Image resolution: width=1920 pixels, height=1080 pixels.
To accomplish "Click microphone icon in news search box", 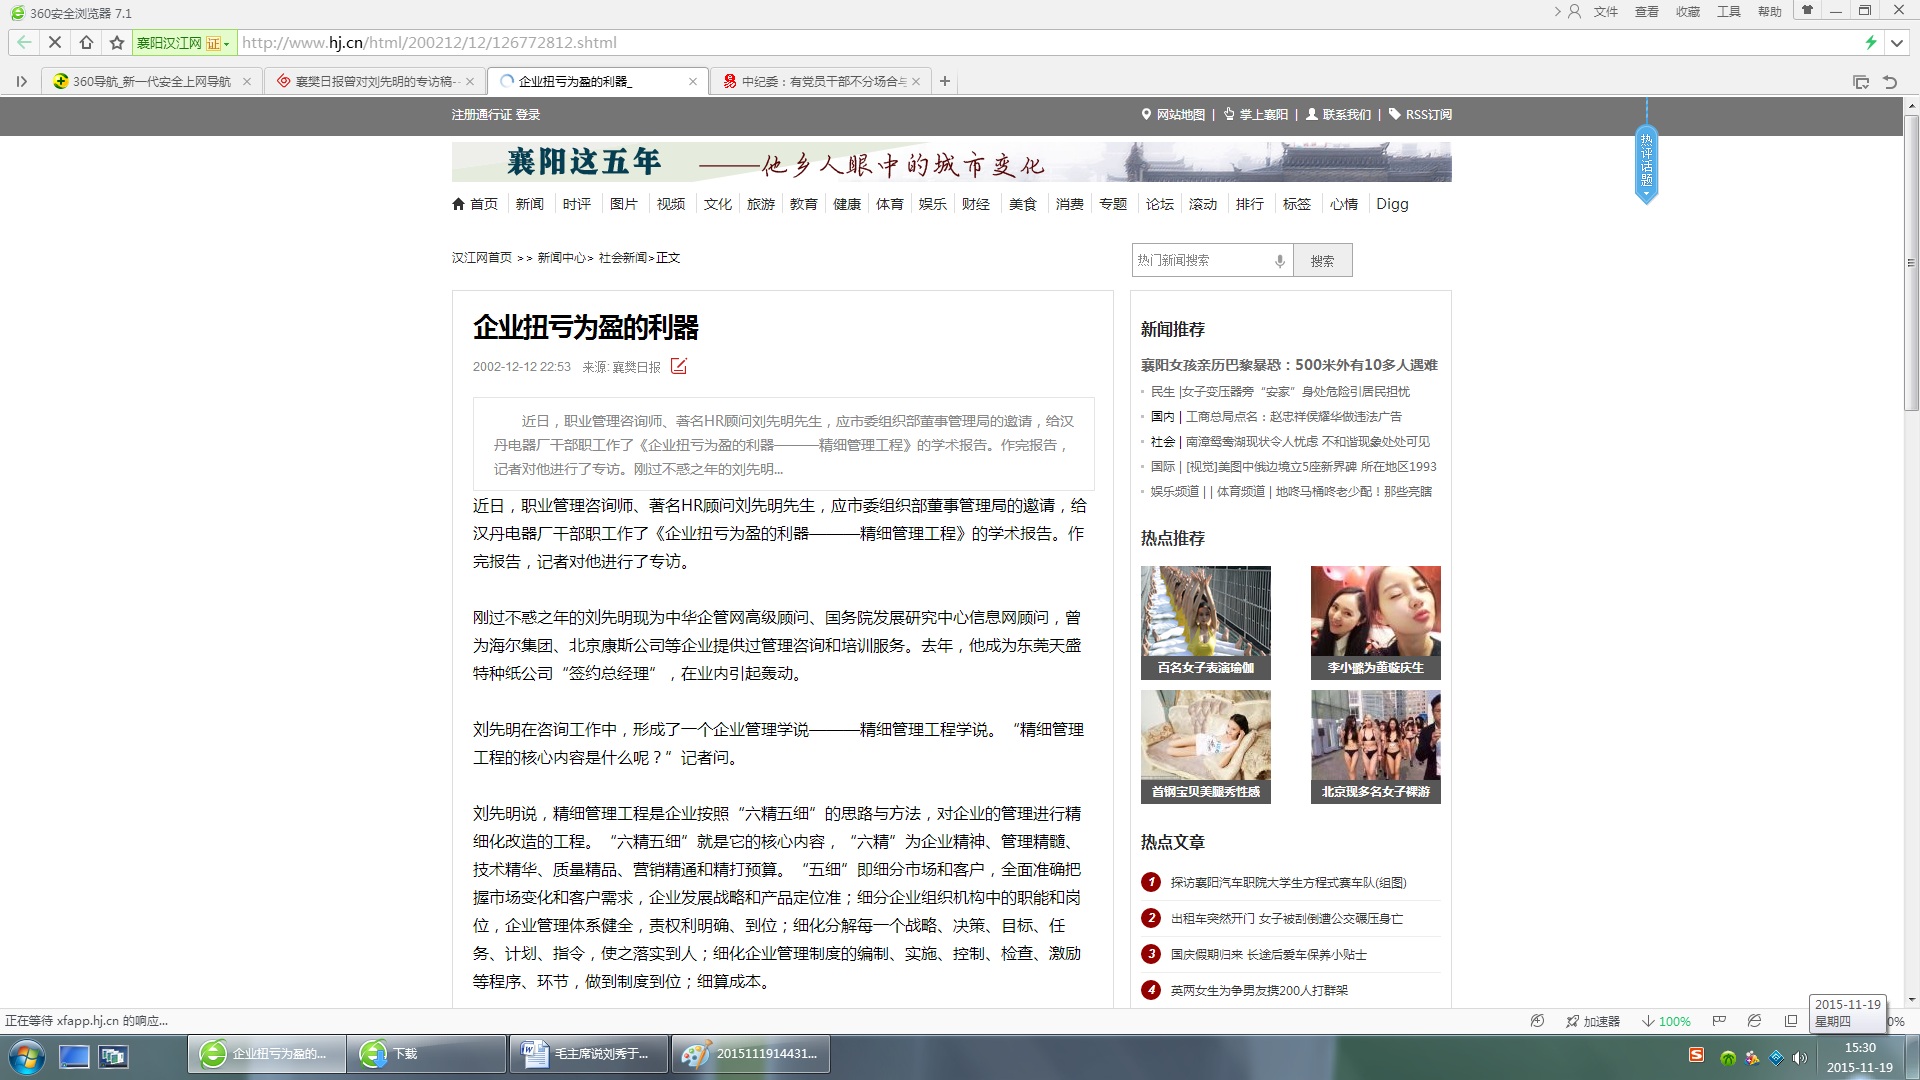I will tap(1279, 261).
